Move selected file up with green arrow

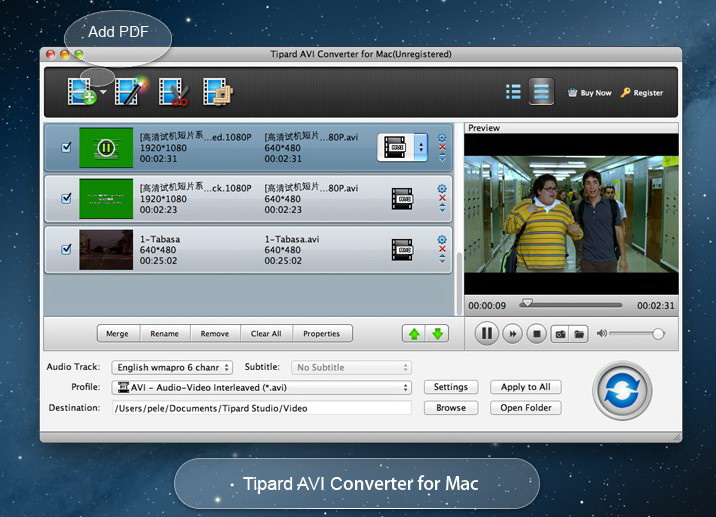412,333
